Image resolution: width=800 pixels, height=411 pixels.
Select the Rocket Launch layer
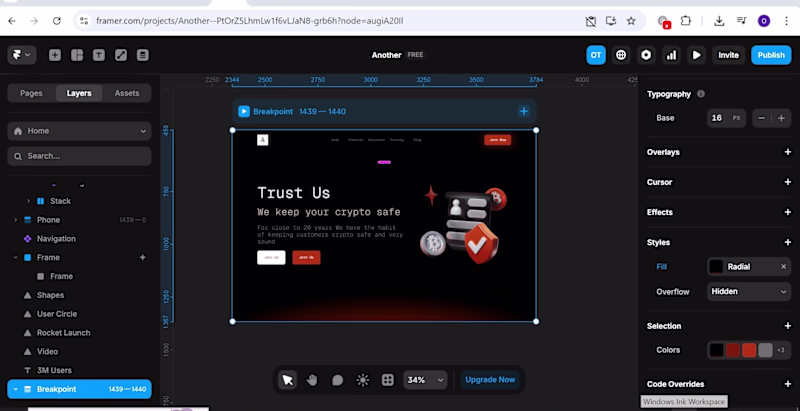tap(63, 333)
